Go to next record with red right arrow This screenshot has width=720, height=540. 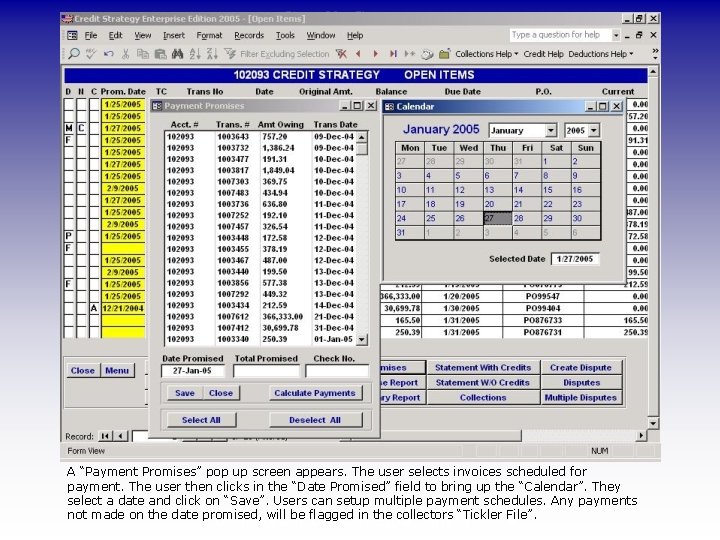(376, 54)
